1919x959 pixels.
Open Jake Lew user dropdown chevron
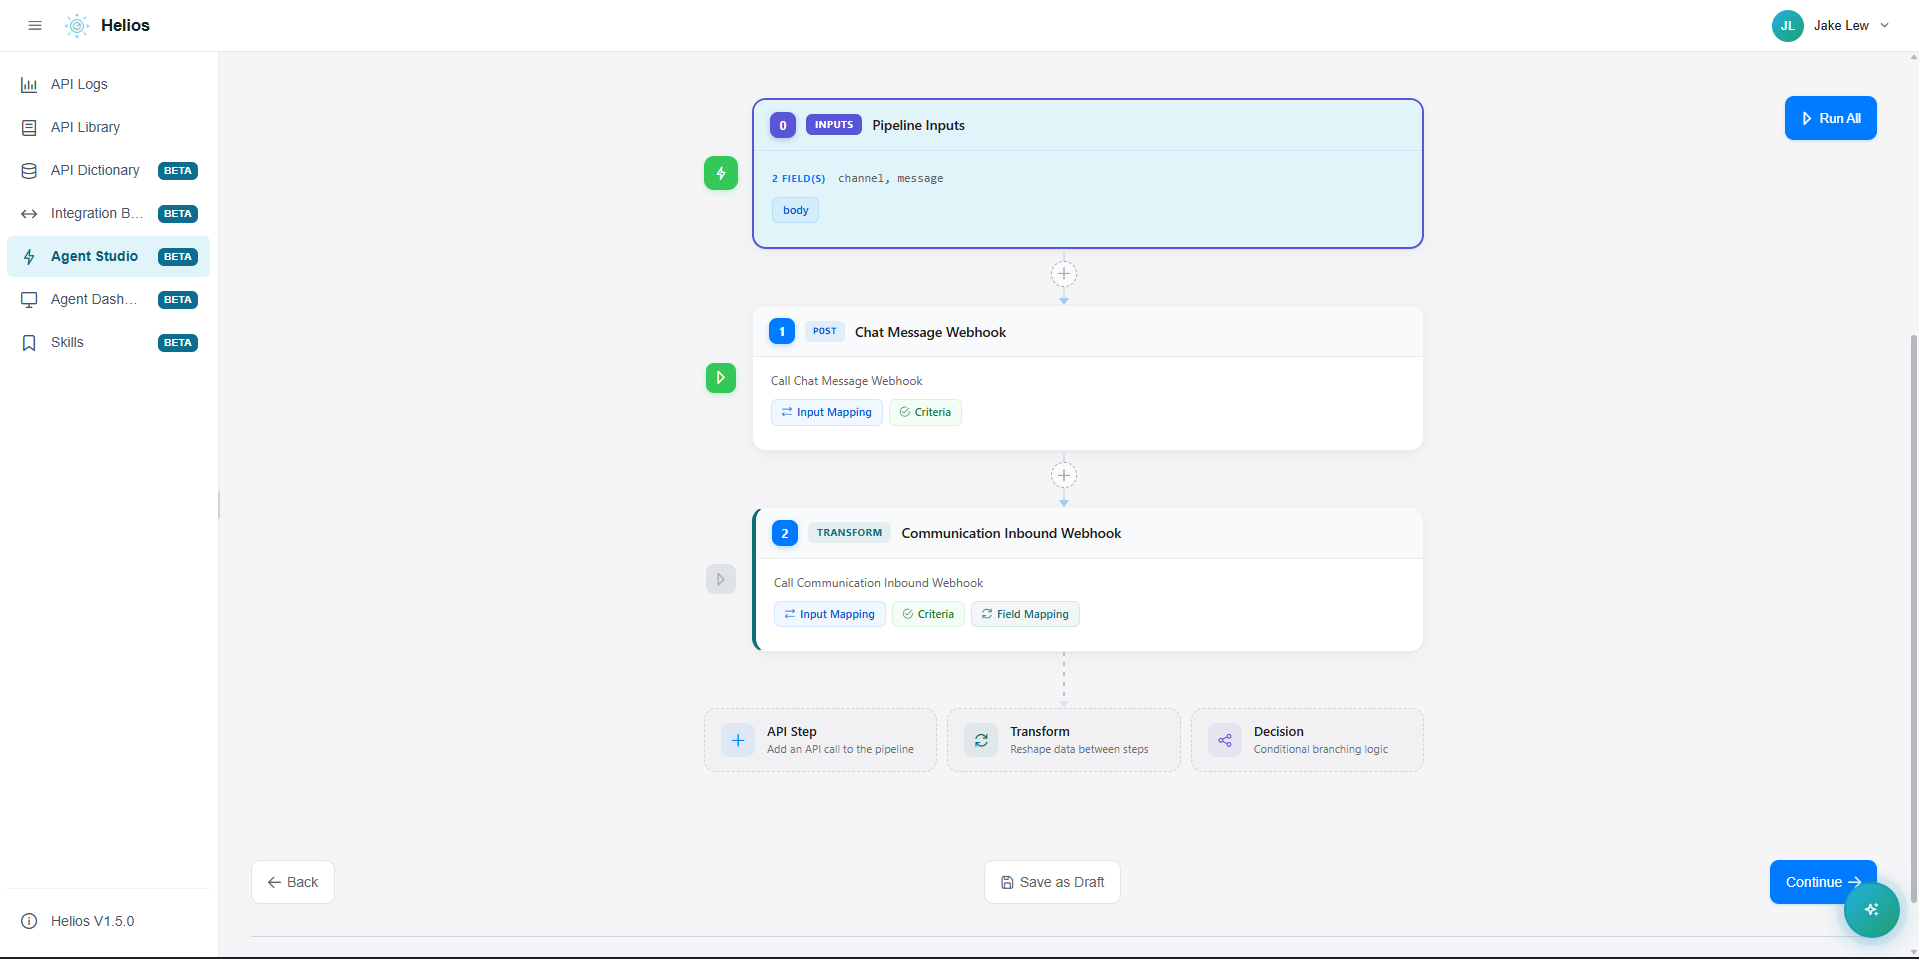(x=1884, y=26)
